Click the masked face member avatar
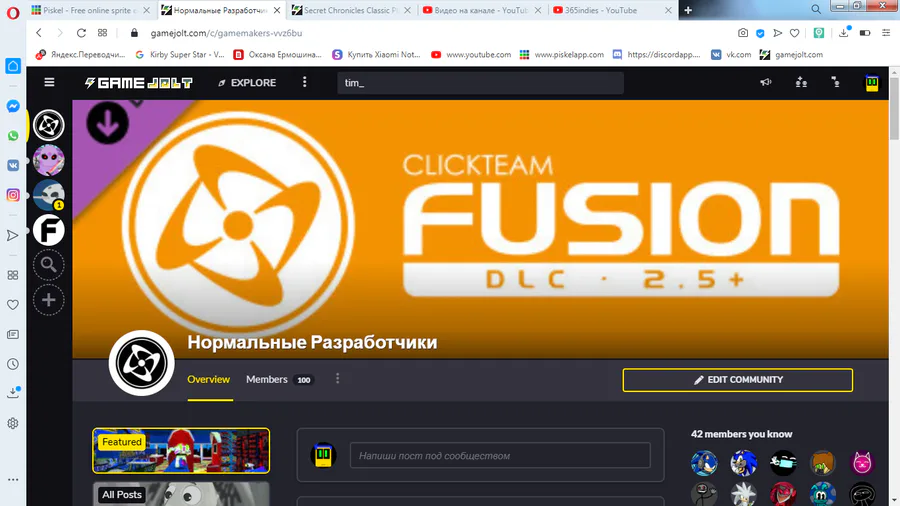900x506 pixels. pos(783,464)
